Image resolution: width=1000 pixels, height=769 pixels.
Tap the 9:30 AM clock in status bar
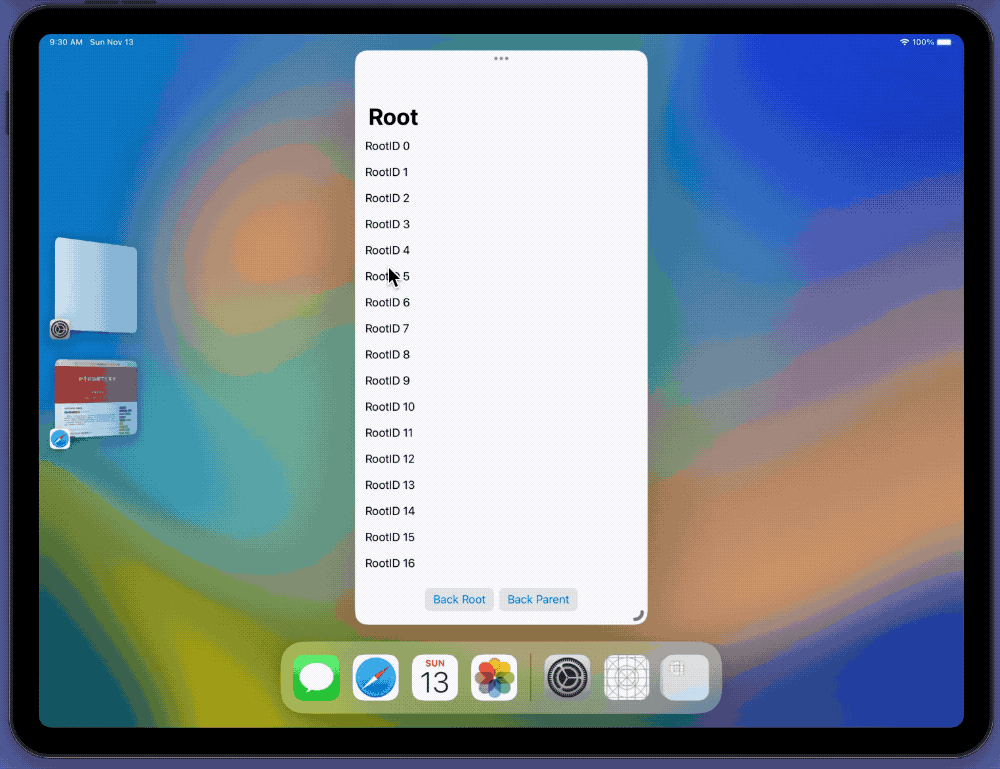66,42
